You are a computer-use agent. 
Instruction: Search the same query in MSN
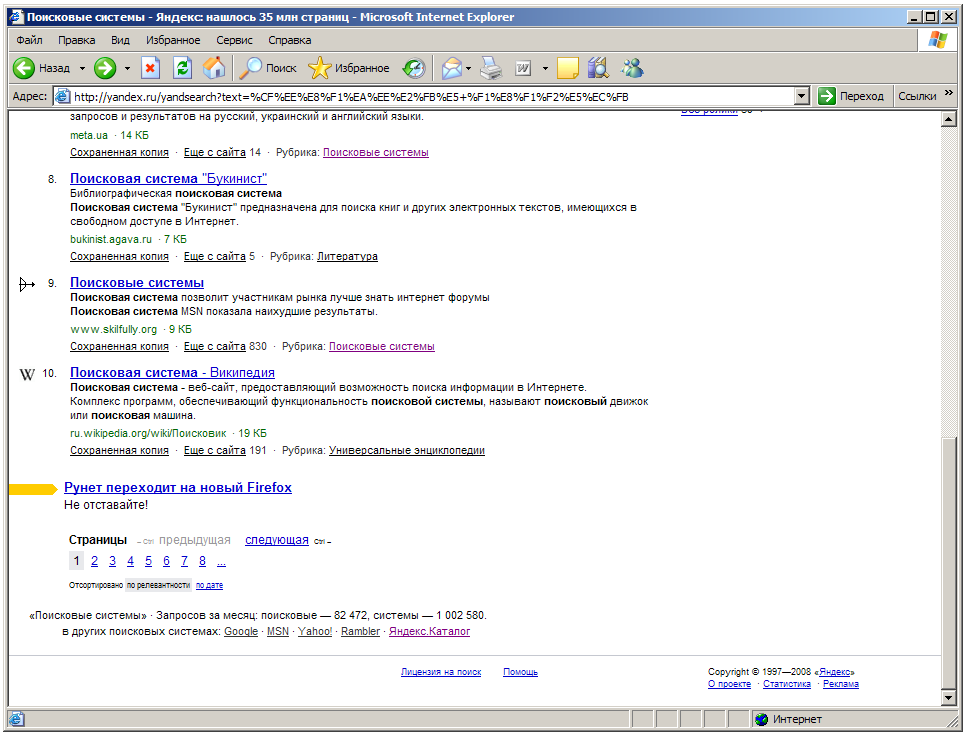[x=278, y=632]
